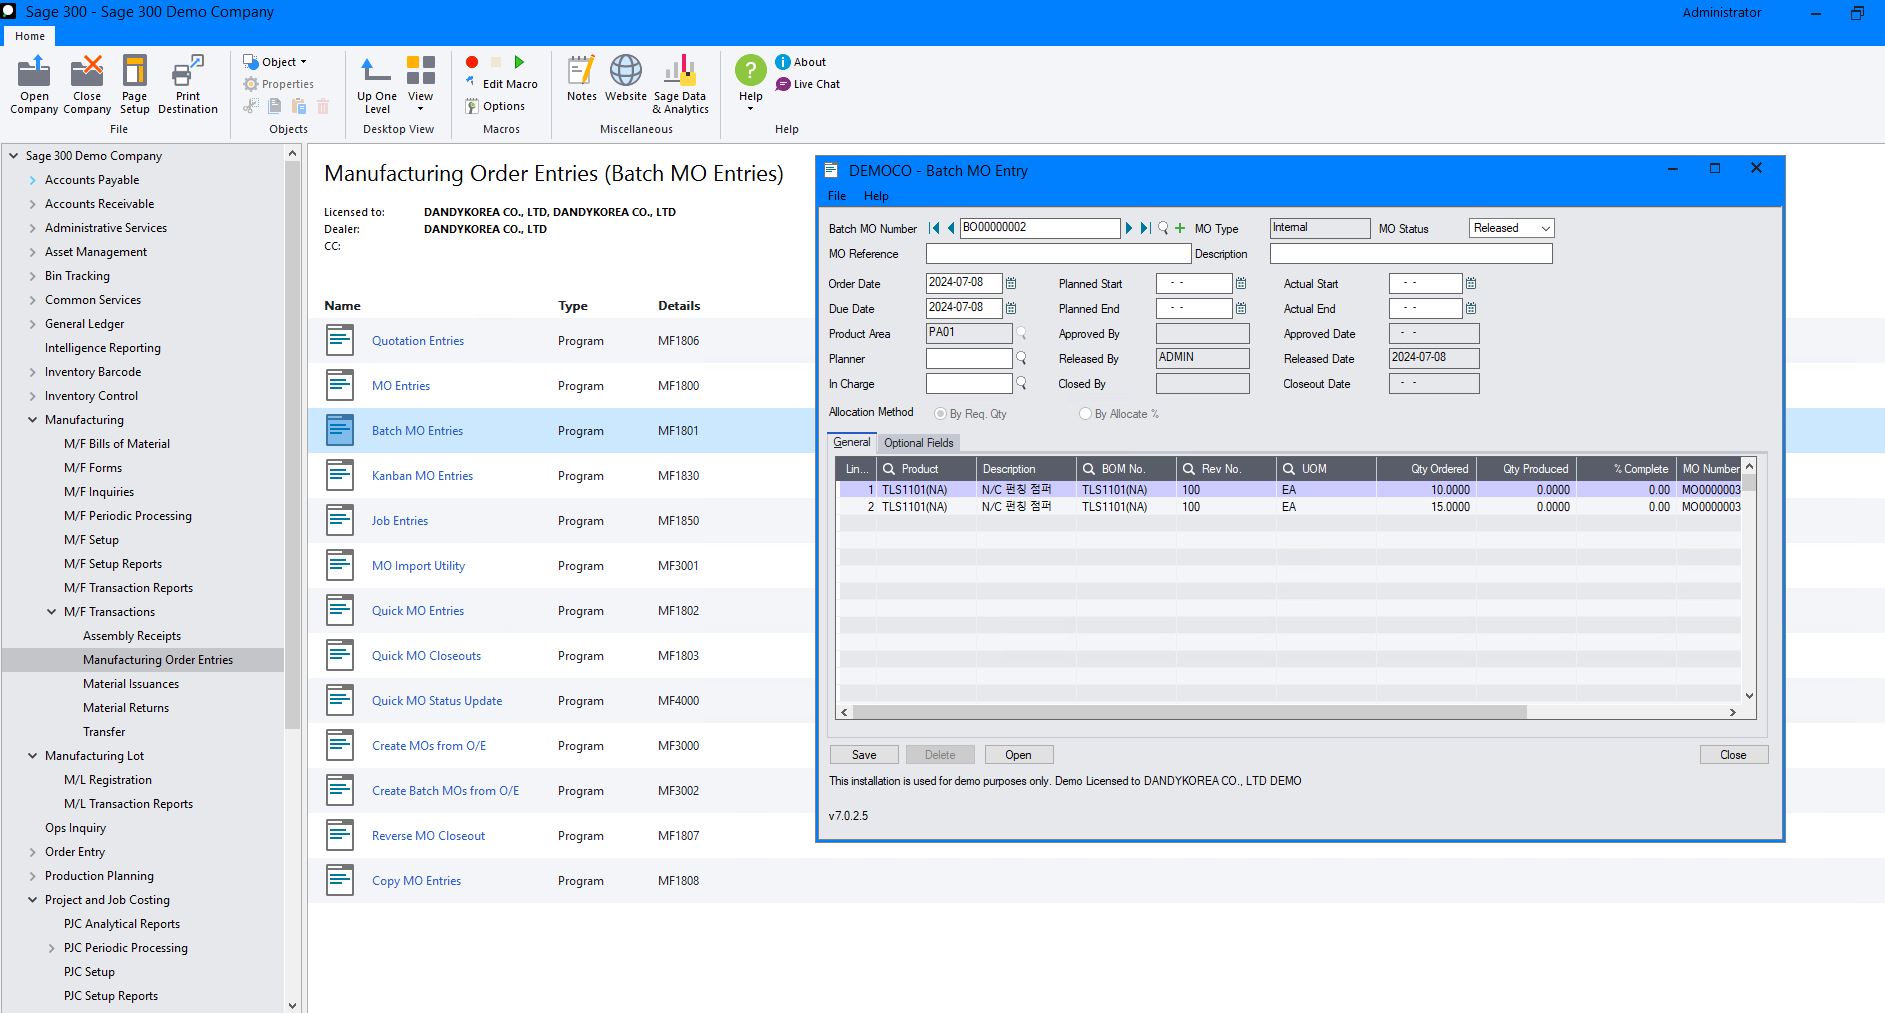Viewport: 1885px width, 1013px height.
Task: Click the navigation tree vertical scrollbar
Action: pyautogui.click(x=292, y=445)
